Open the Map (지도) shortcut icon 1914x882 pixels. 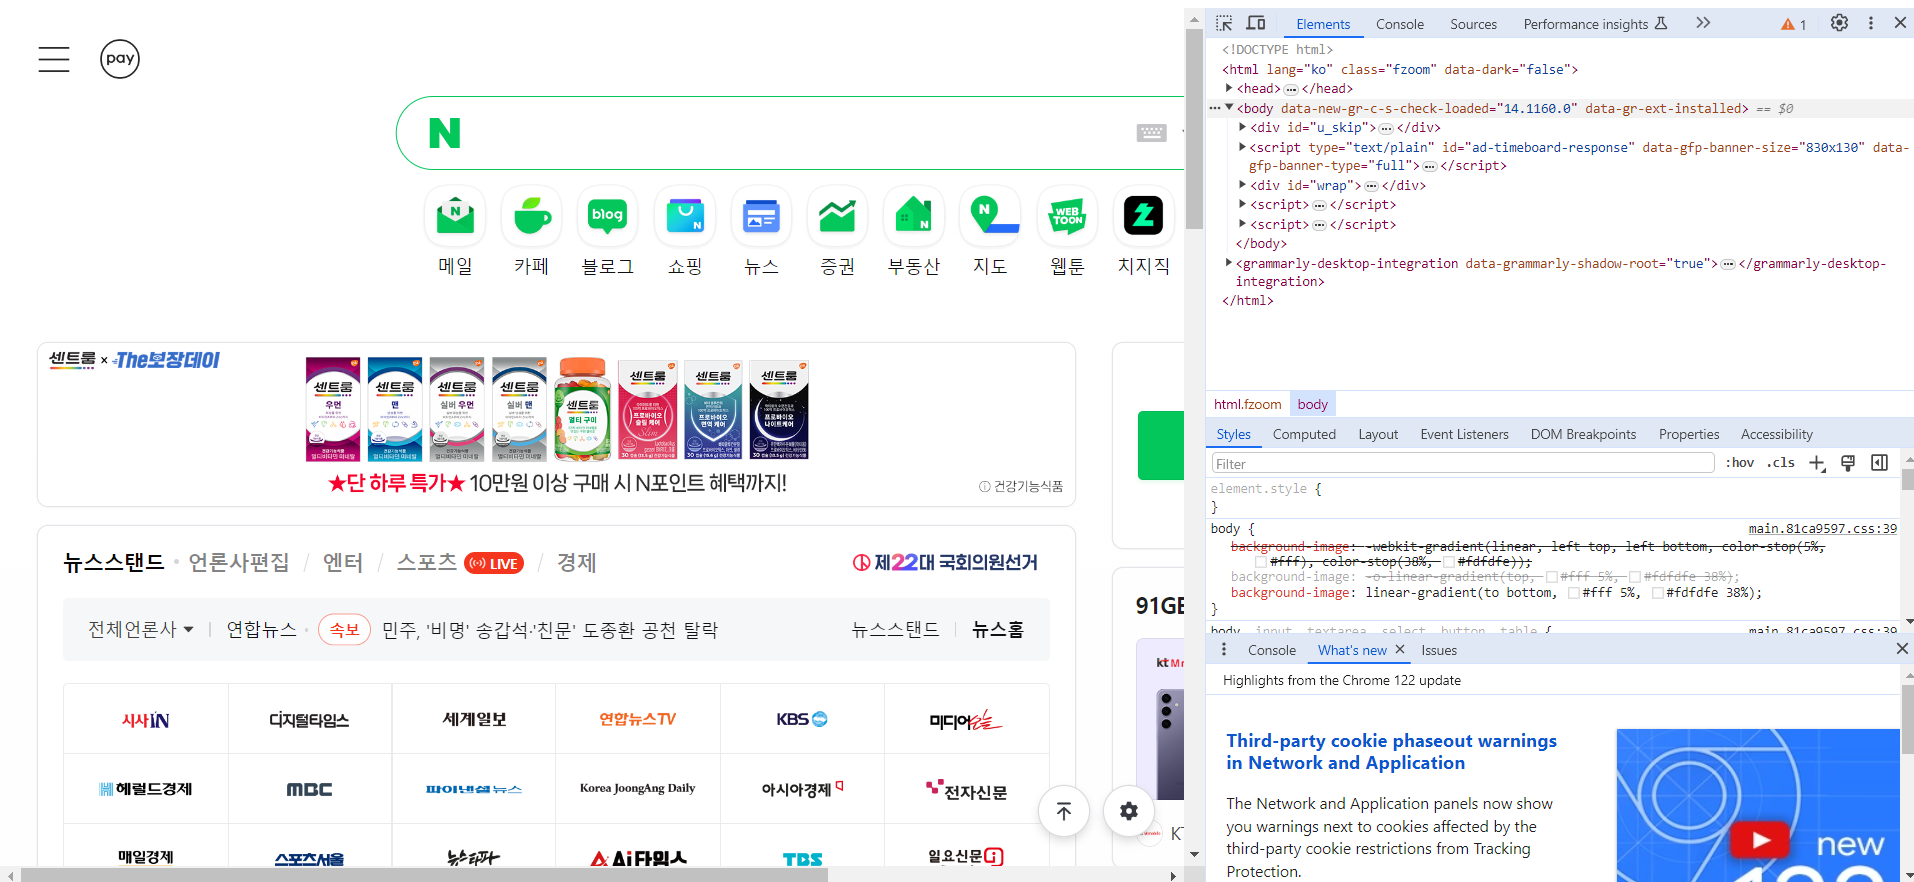click(x=990, y=216)
